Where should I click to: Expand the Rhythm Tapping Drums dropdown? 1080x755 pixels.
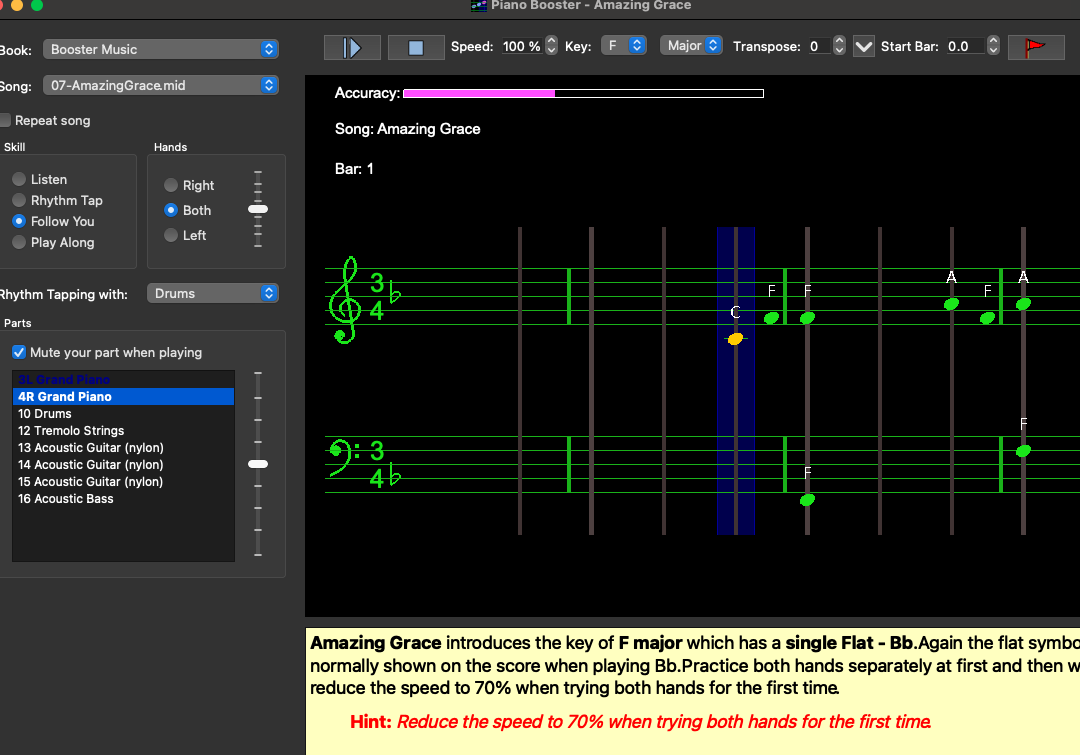coord(213,293)
